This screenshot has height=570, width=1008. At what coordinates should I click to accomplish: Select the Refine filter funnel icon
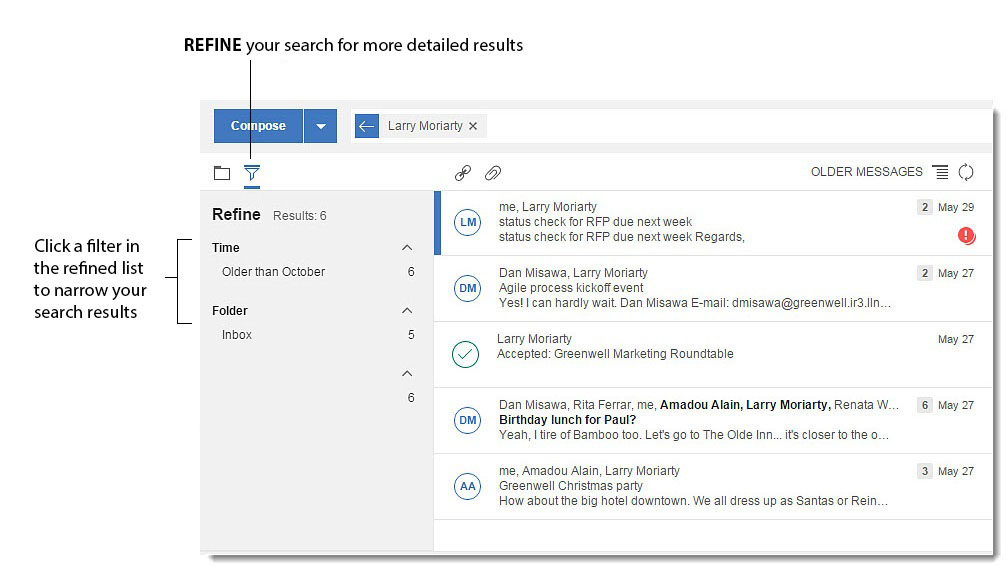(x=252, y=173)
